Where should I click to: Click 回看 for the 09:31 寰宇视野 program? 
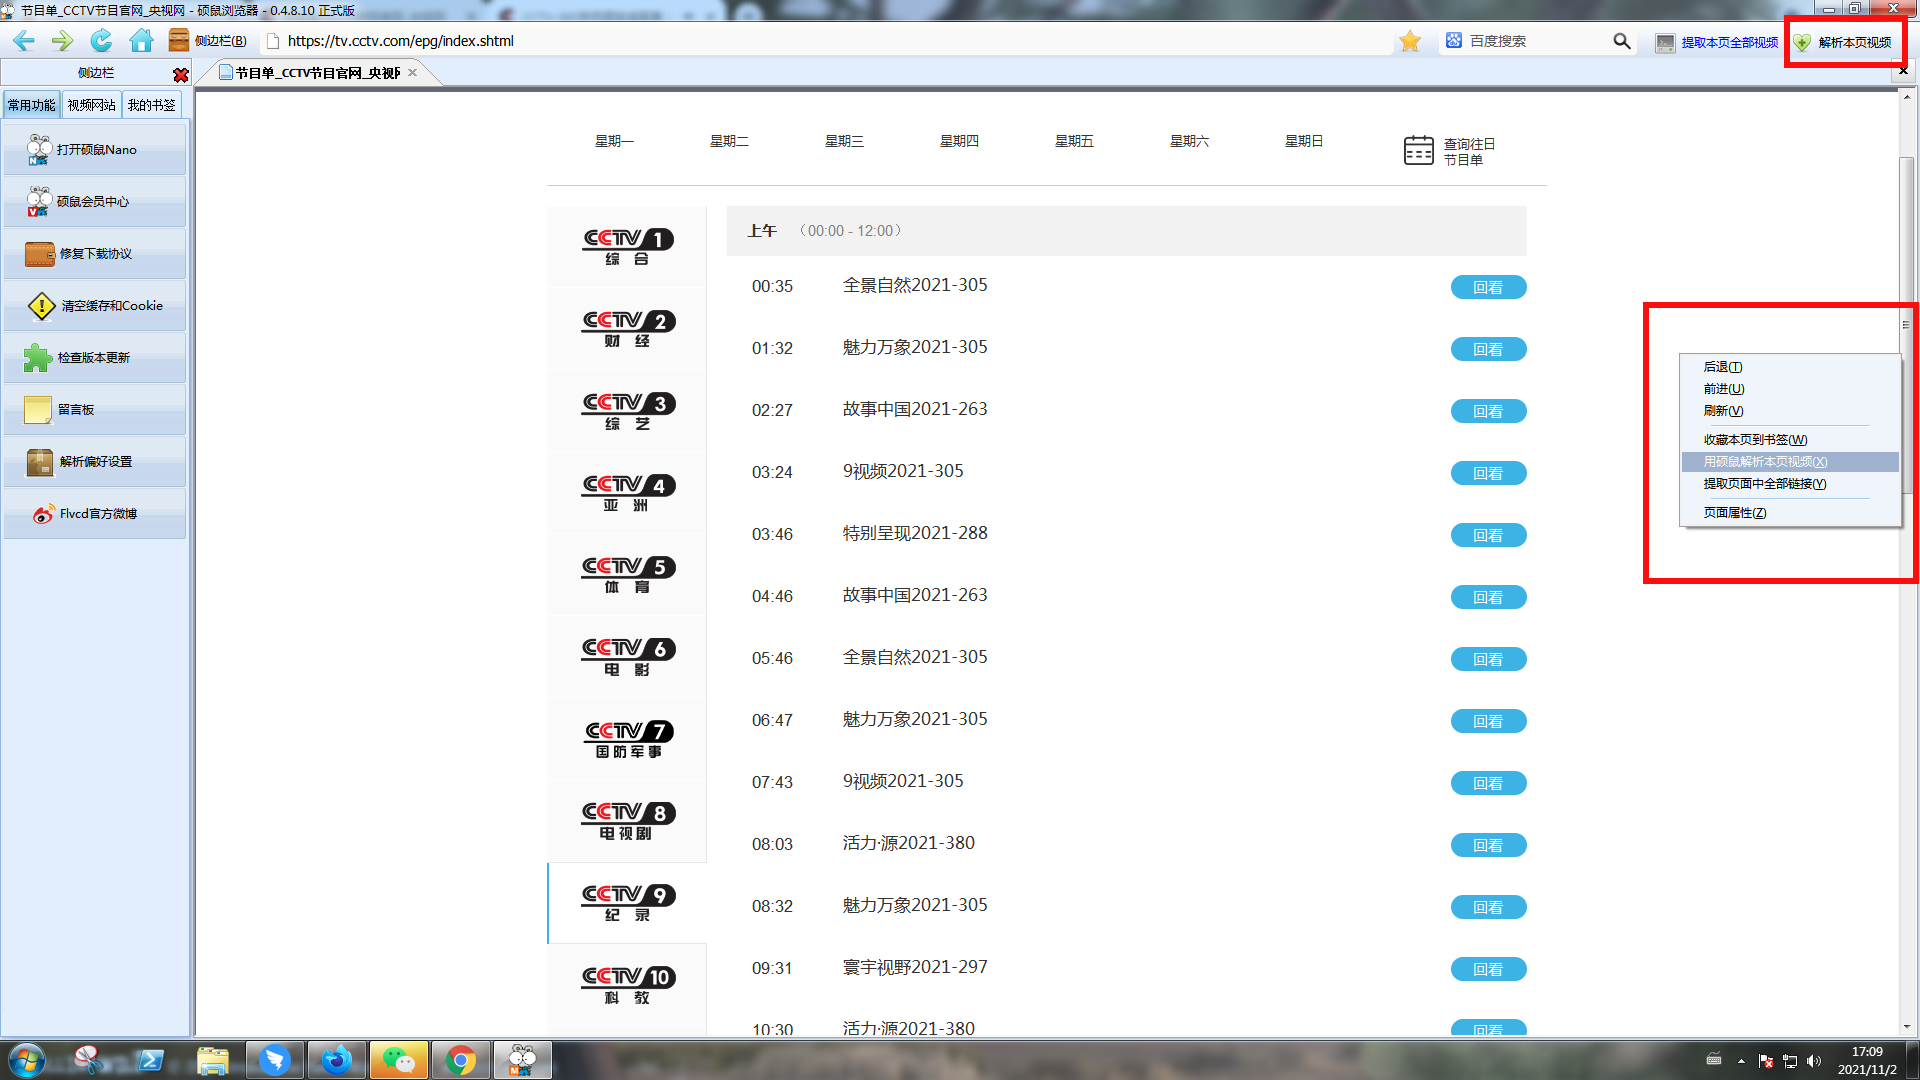(x=1488, y=969)
